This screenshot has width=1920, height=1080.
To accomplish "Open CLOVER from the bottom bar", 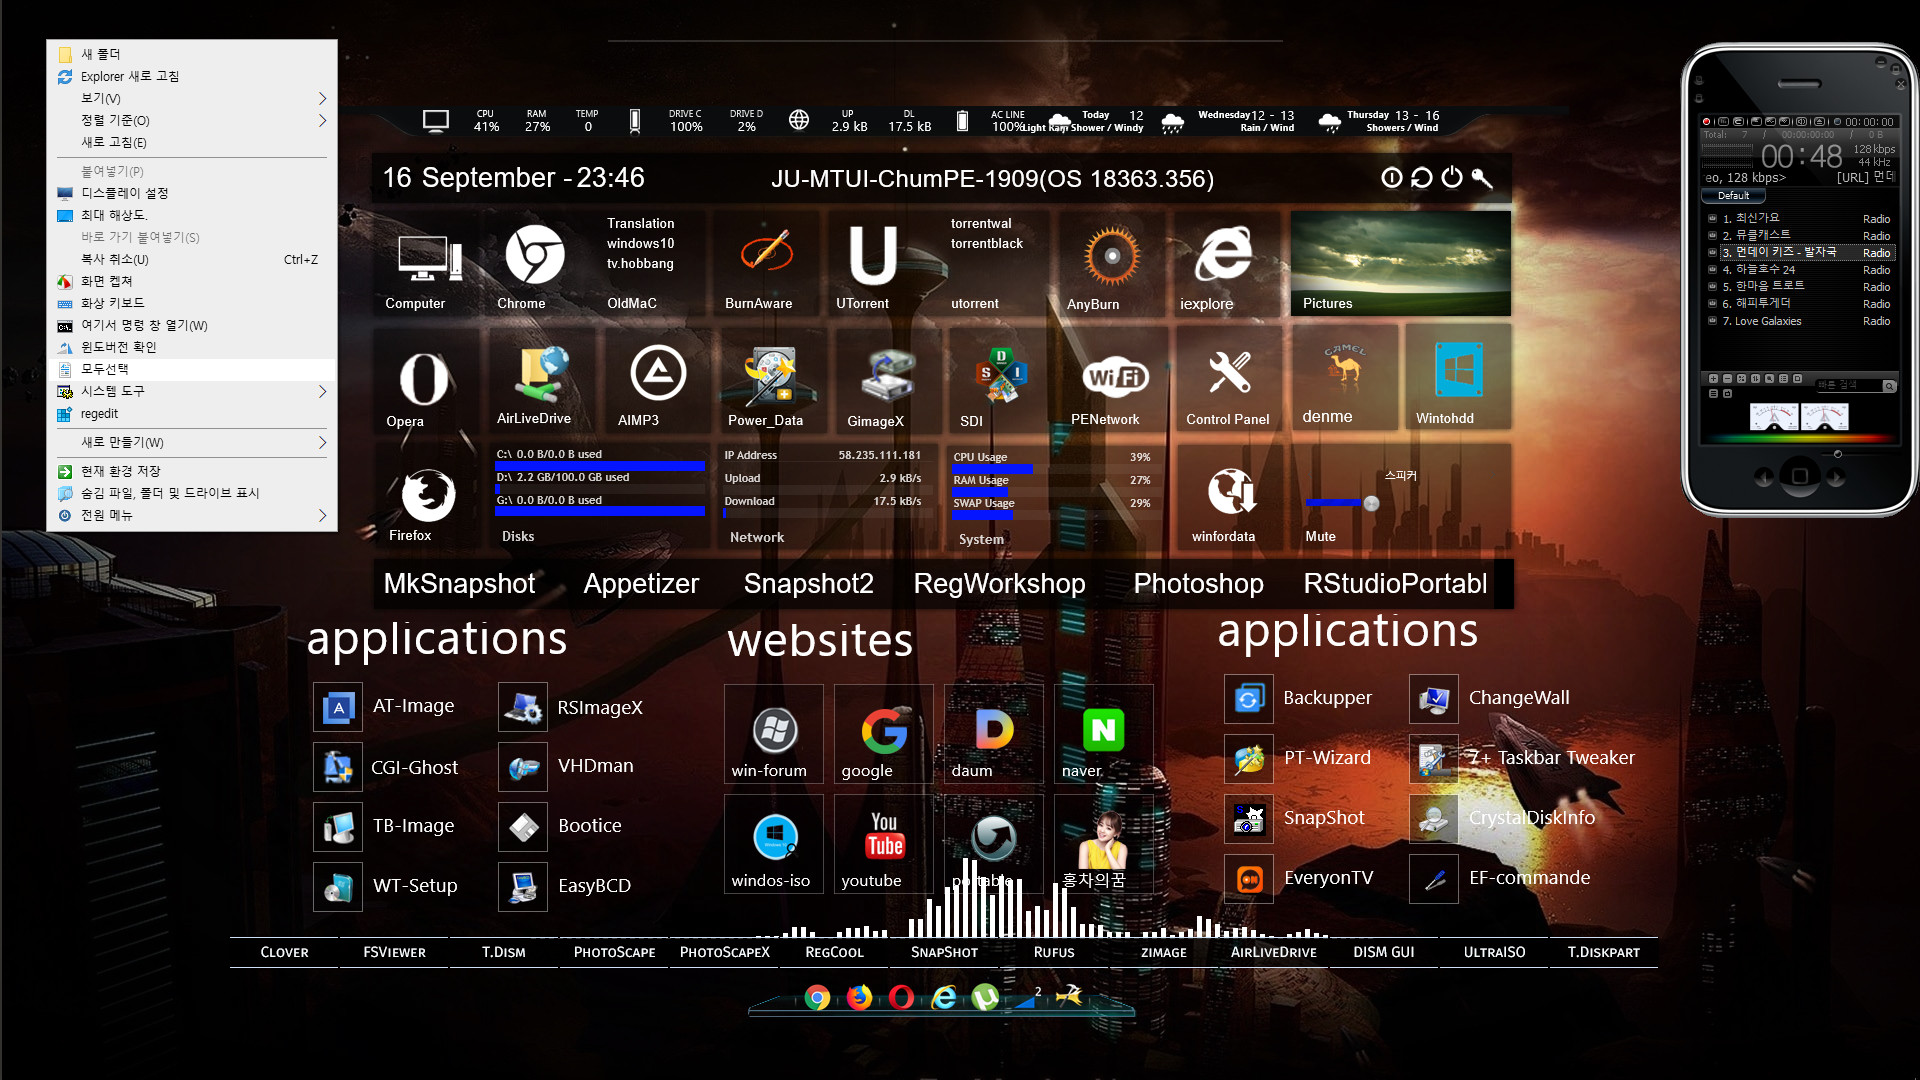I will tap(284, 952).
